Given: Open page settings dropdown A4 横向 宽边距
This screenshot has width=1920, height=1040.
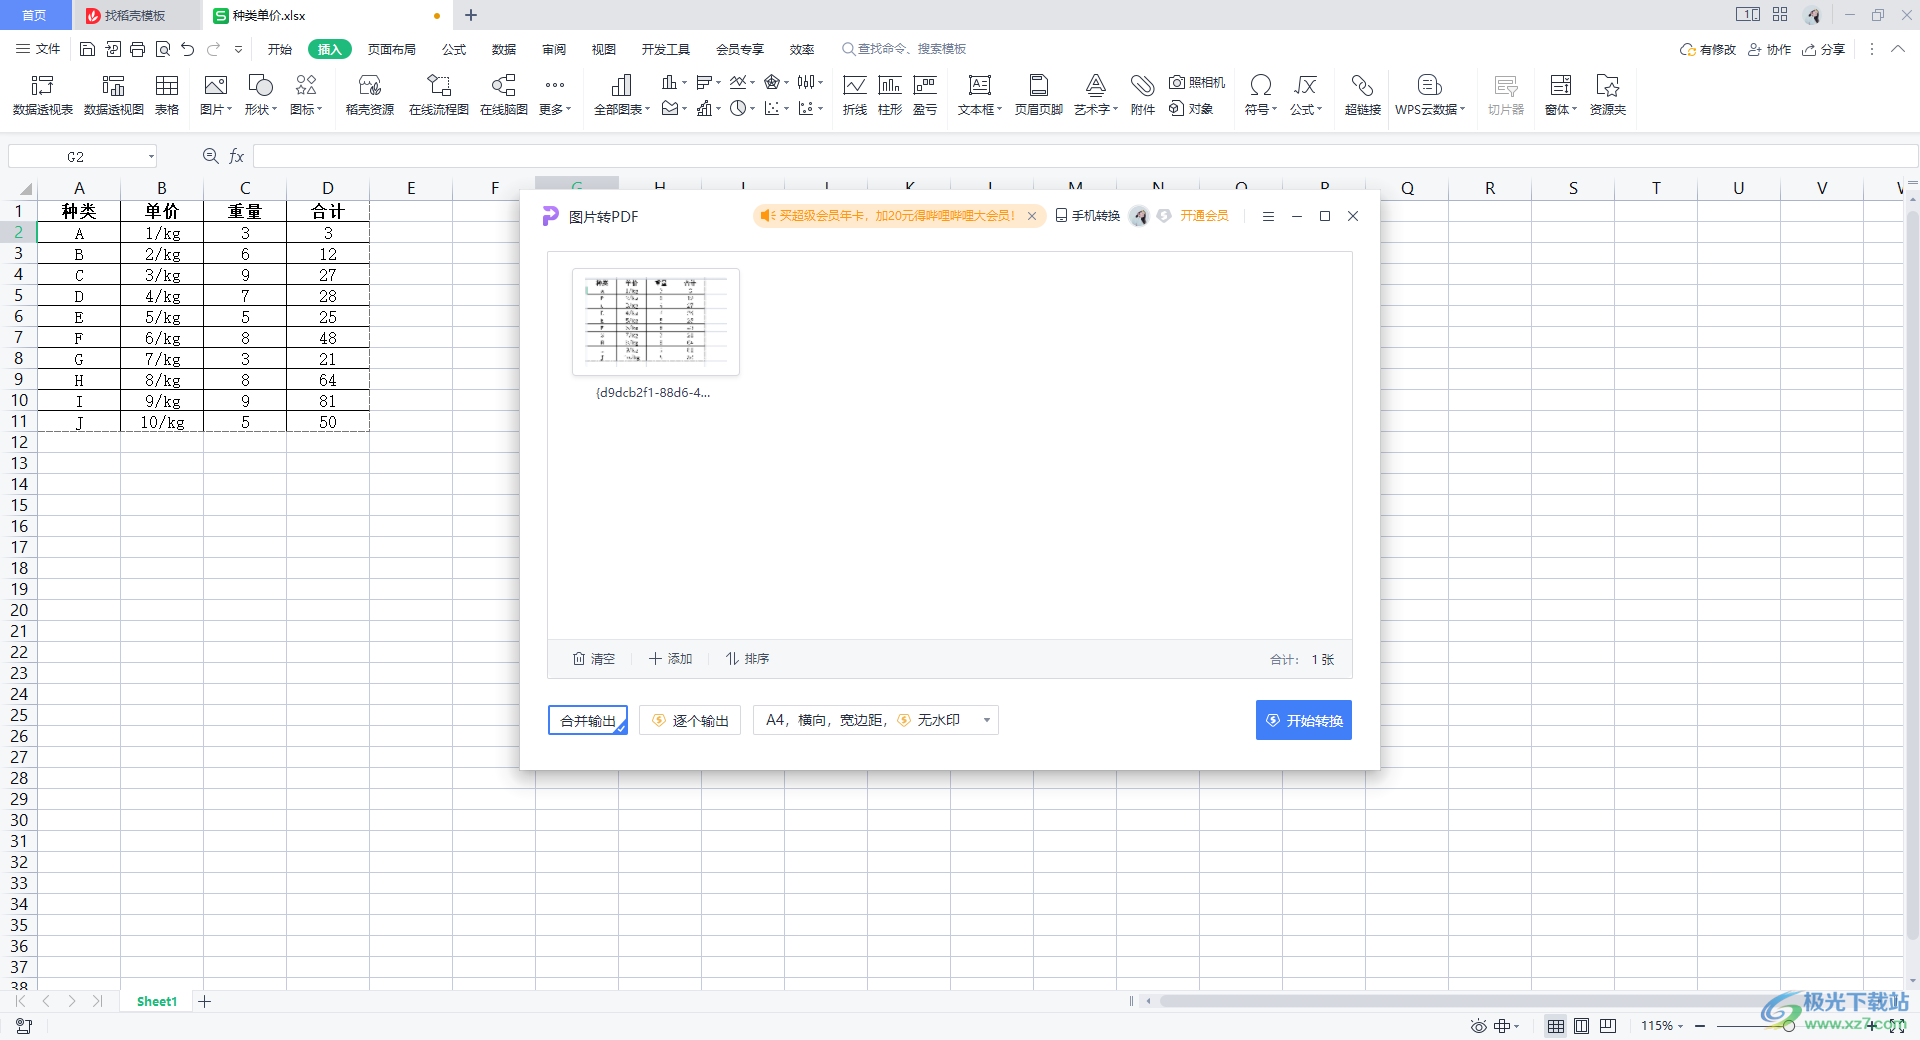Looking at the screenshot, I should [x=876, y=720].
